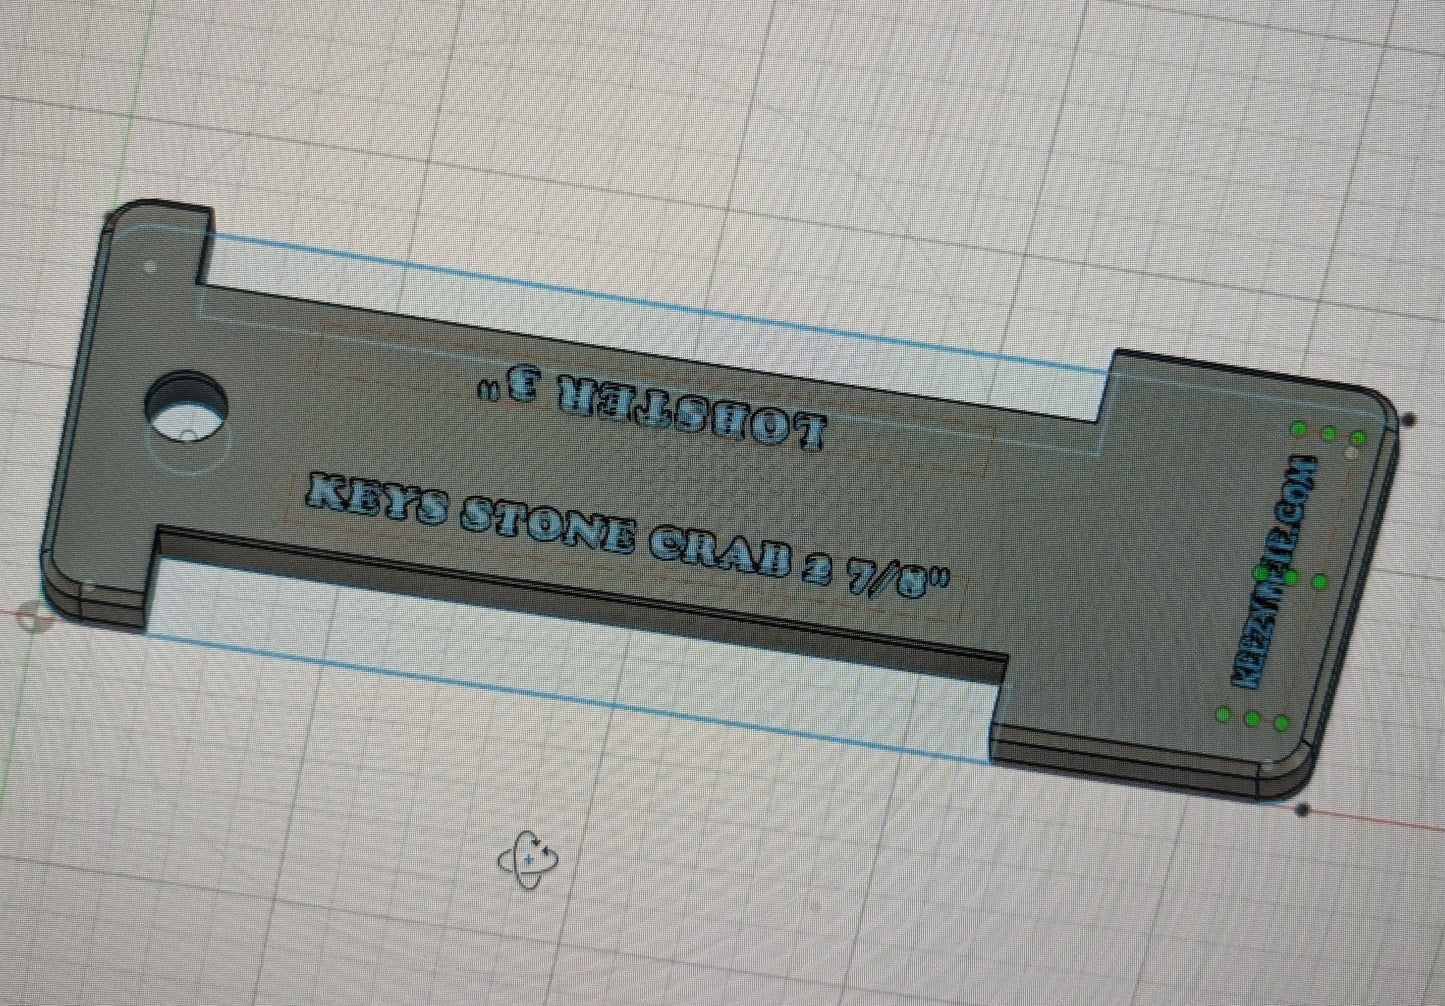1445x1006 pixels.
Task: Select the circular keyring hole
Action: coord(187,406)
